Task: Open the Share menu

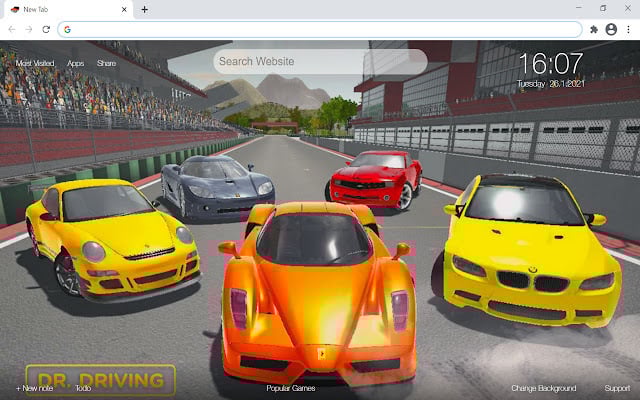Action: point(107,63)
